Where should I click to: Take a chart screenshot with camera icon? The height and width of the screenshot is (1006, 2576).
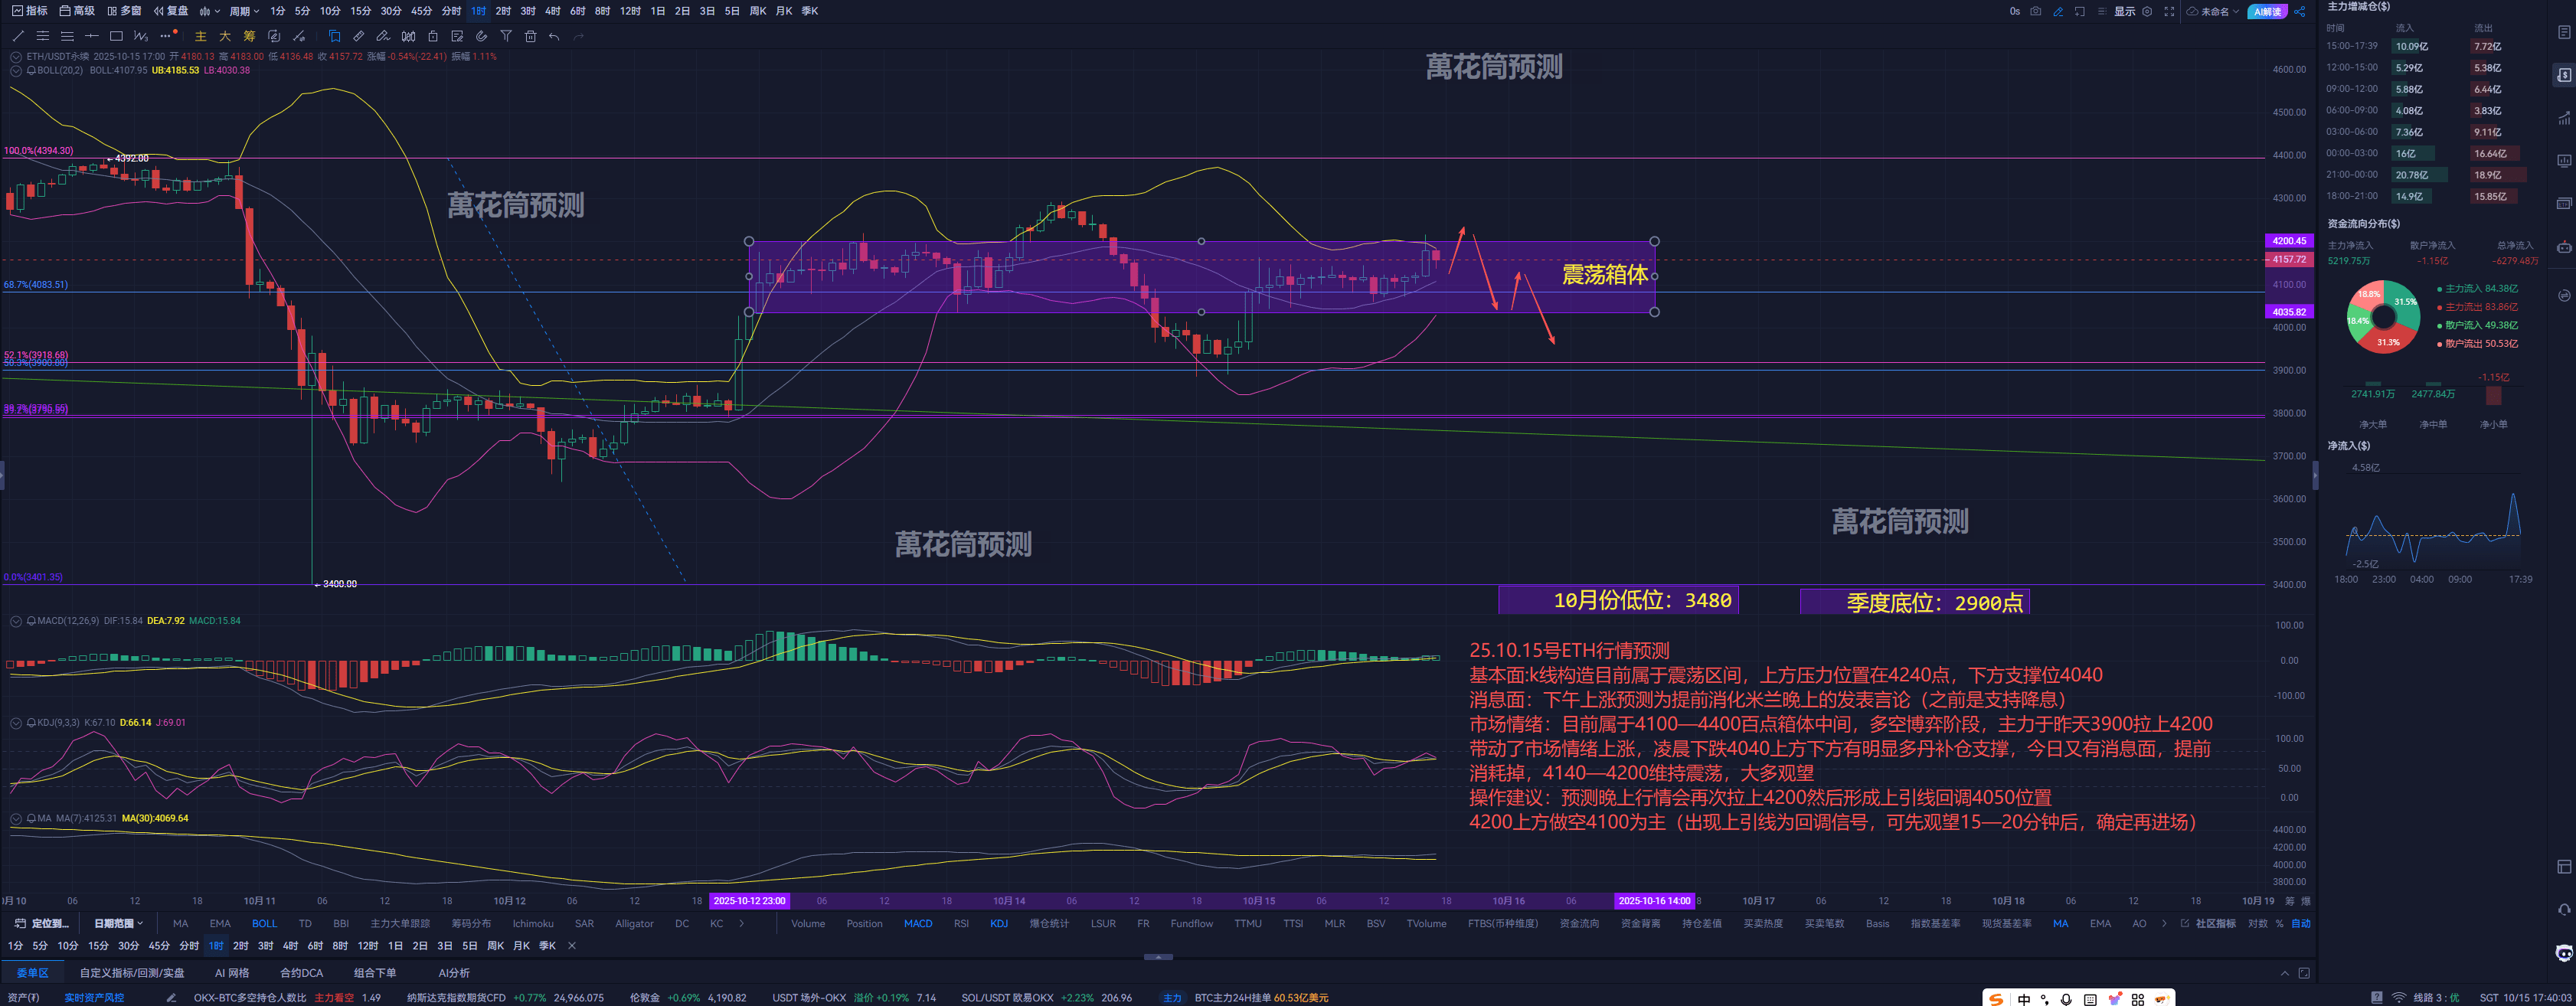coord(2035,11)
